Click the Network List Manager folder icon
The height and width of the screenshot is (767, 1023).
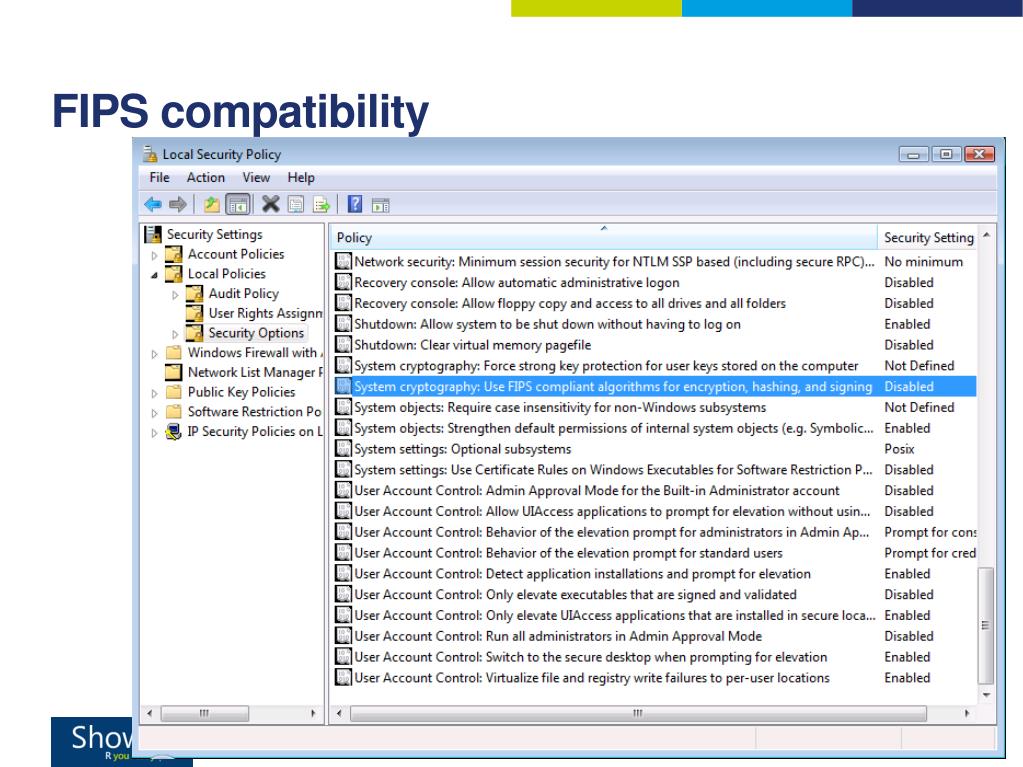pos(174,372)
